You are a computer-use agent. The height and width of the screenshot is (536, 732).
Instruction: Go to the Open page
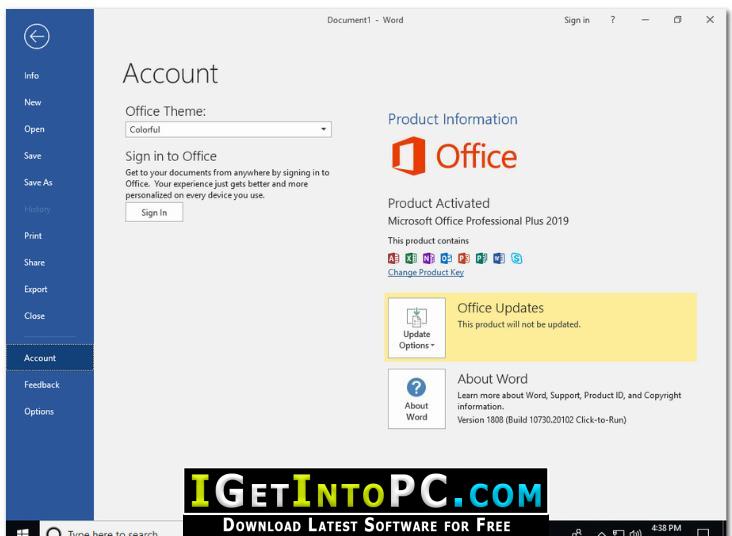(34, 129)
